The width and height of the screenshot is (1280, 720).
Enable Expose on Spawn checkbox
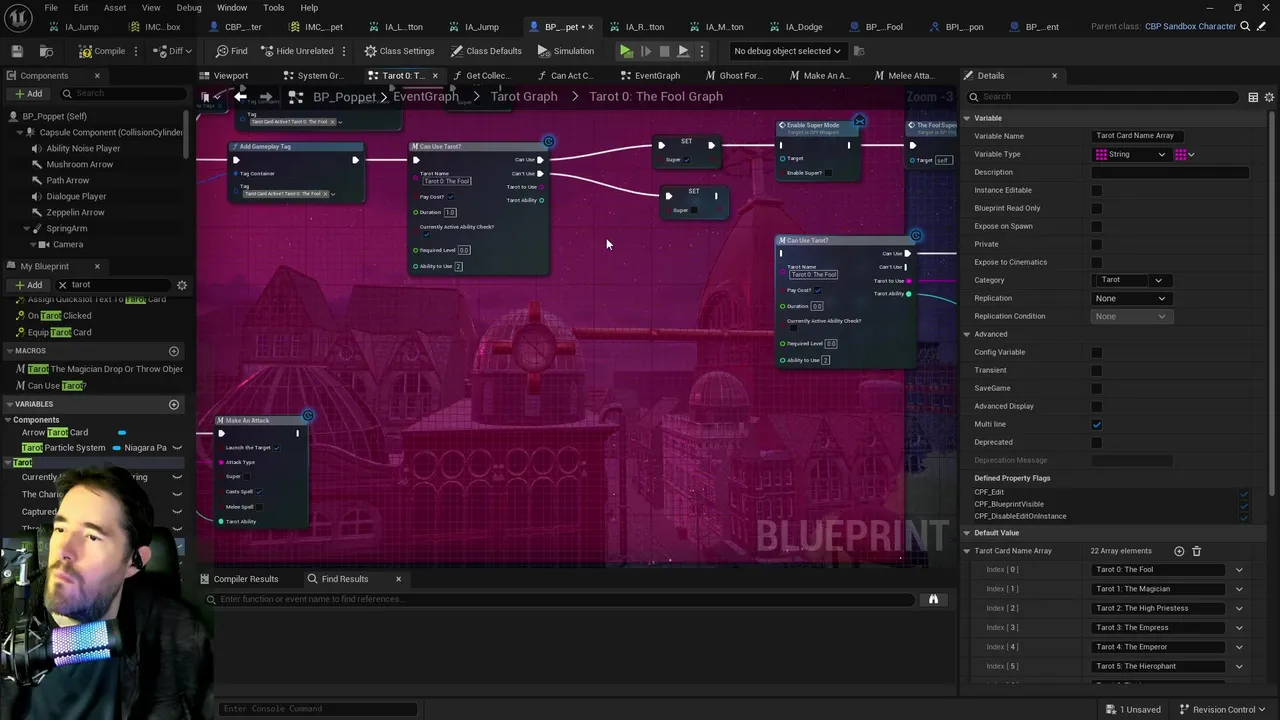pyautogui.click(x=1097, y=226)
